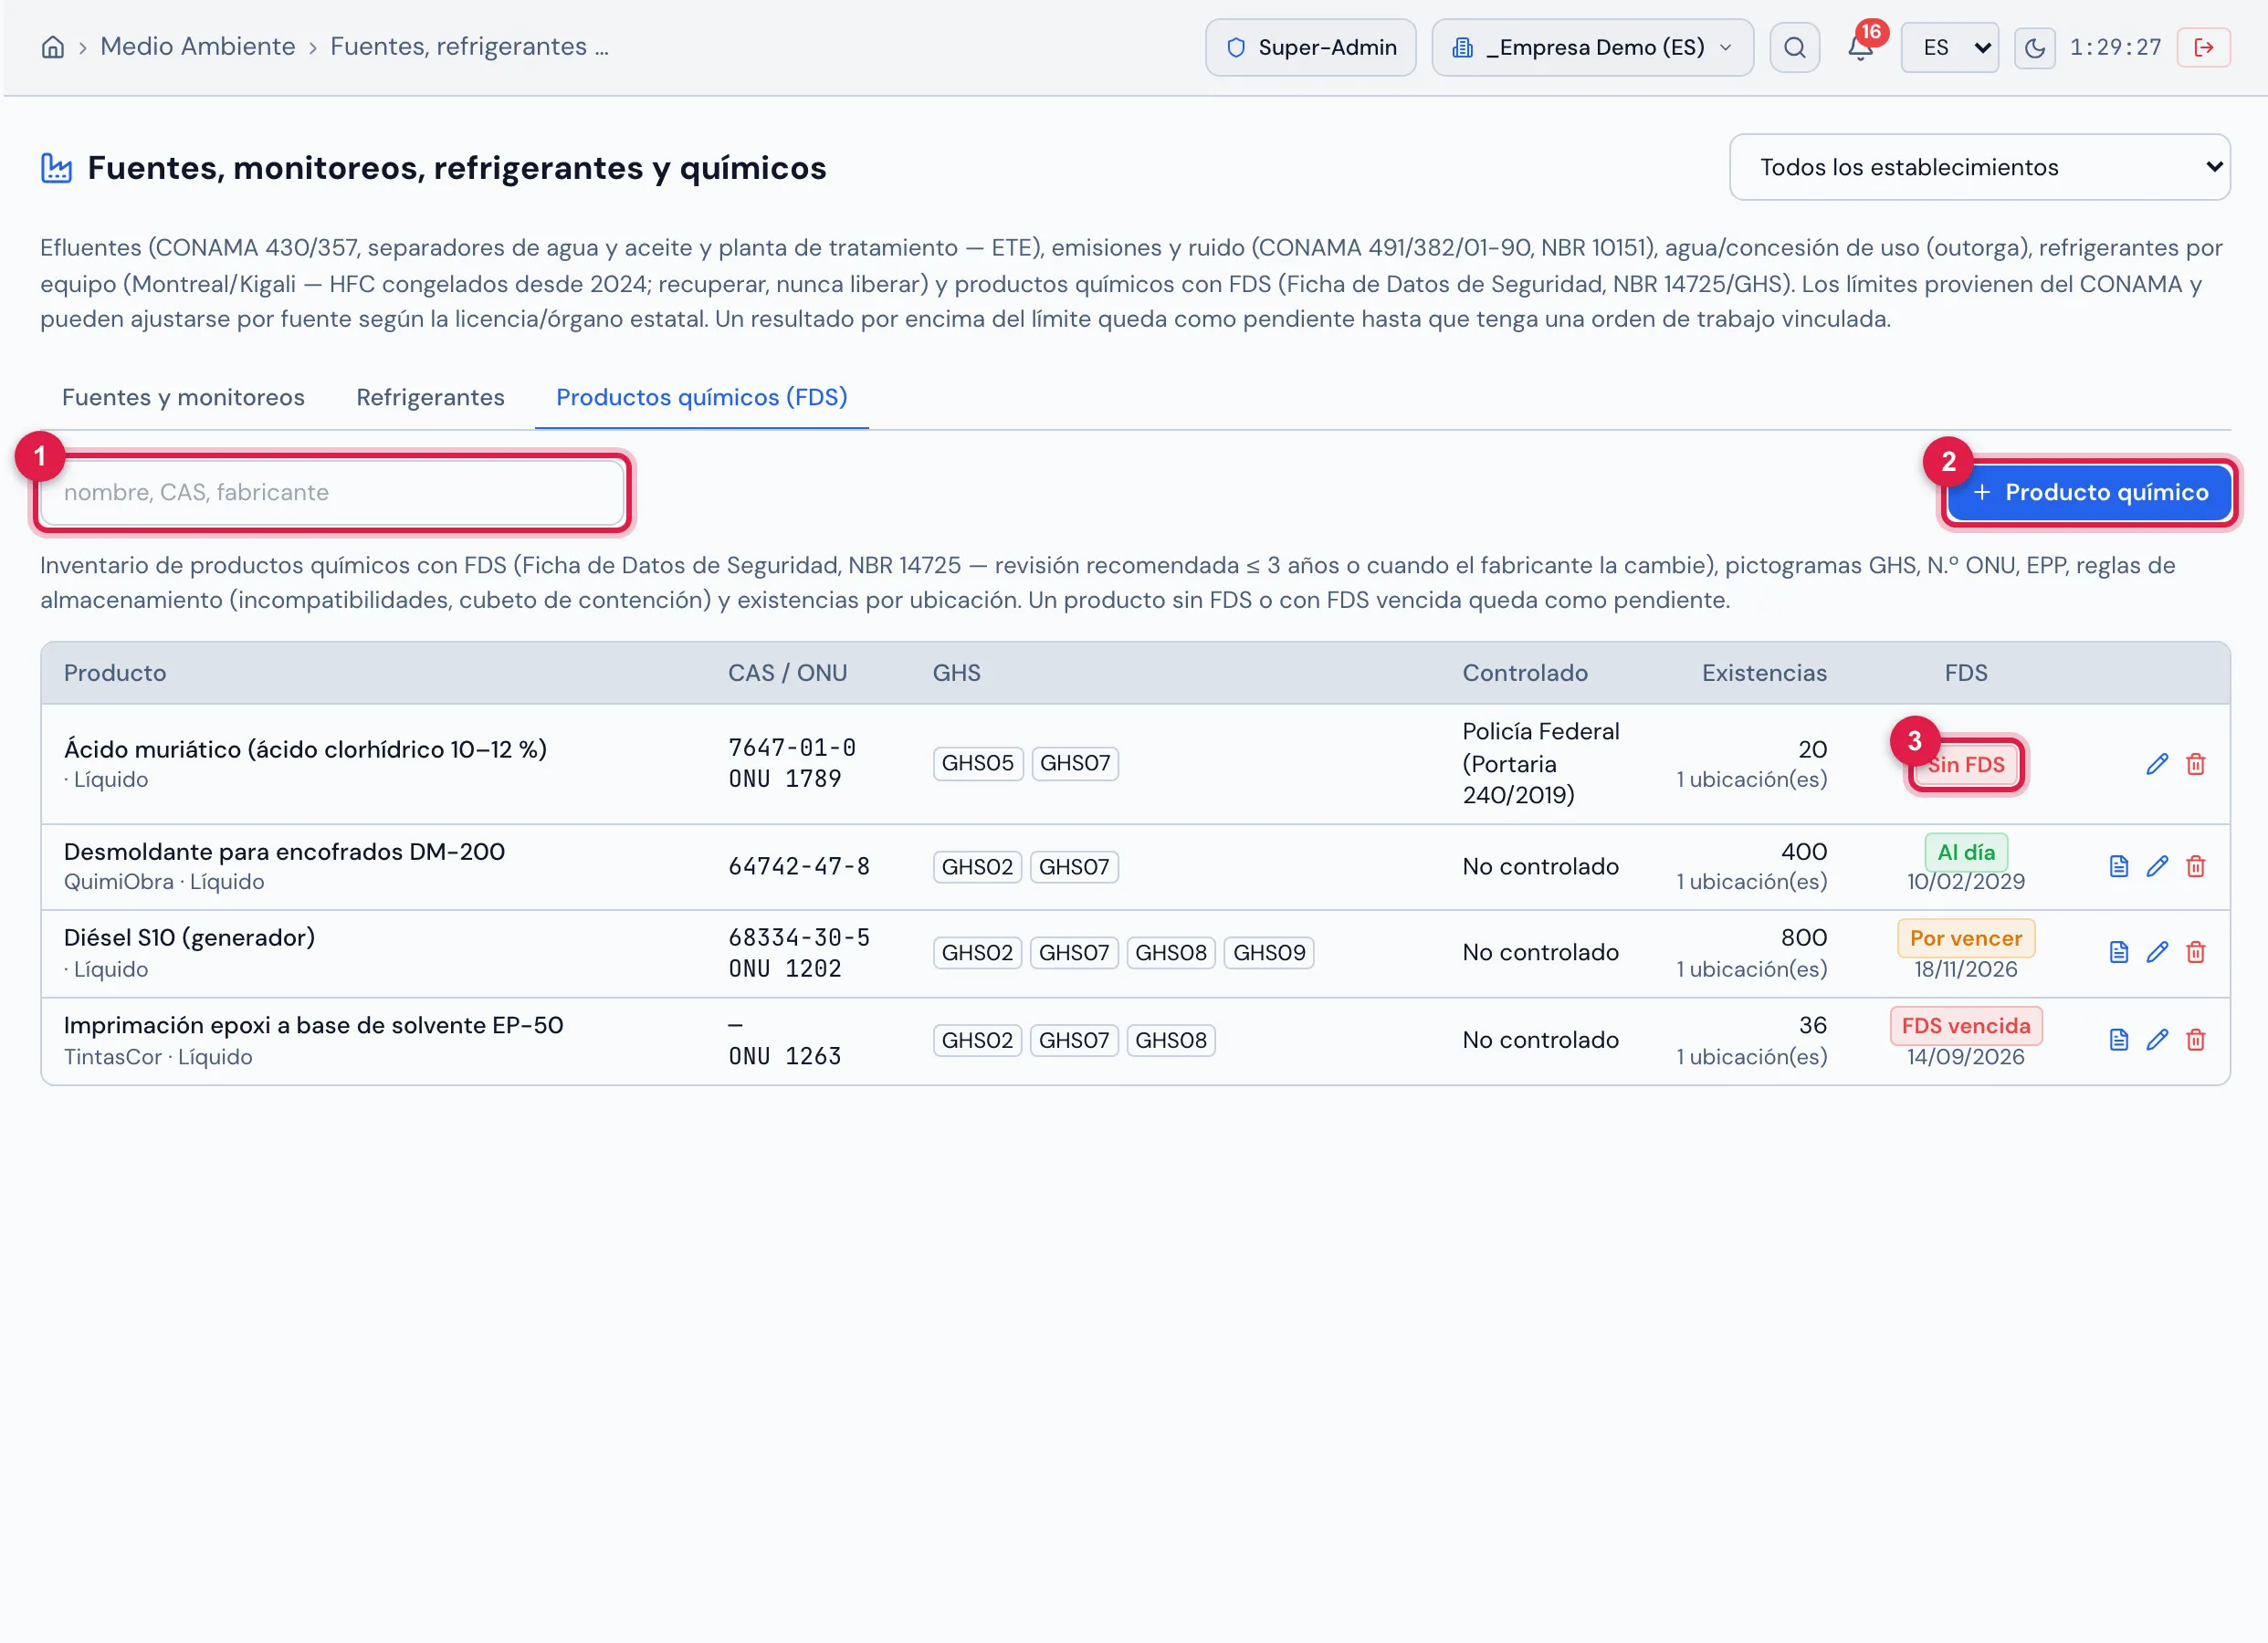Toggle dark mode moon icon
This screenshot has height=1643, width=2268.
point(2034,47)
